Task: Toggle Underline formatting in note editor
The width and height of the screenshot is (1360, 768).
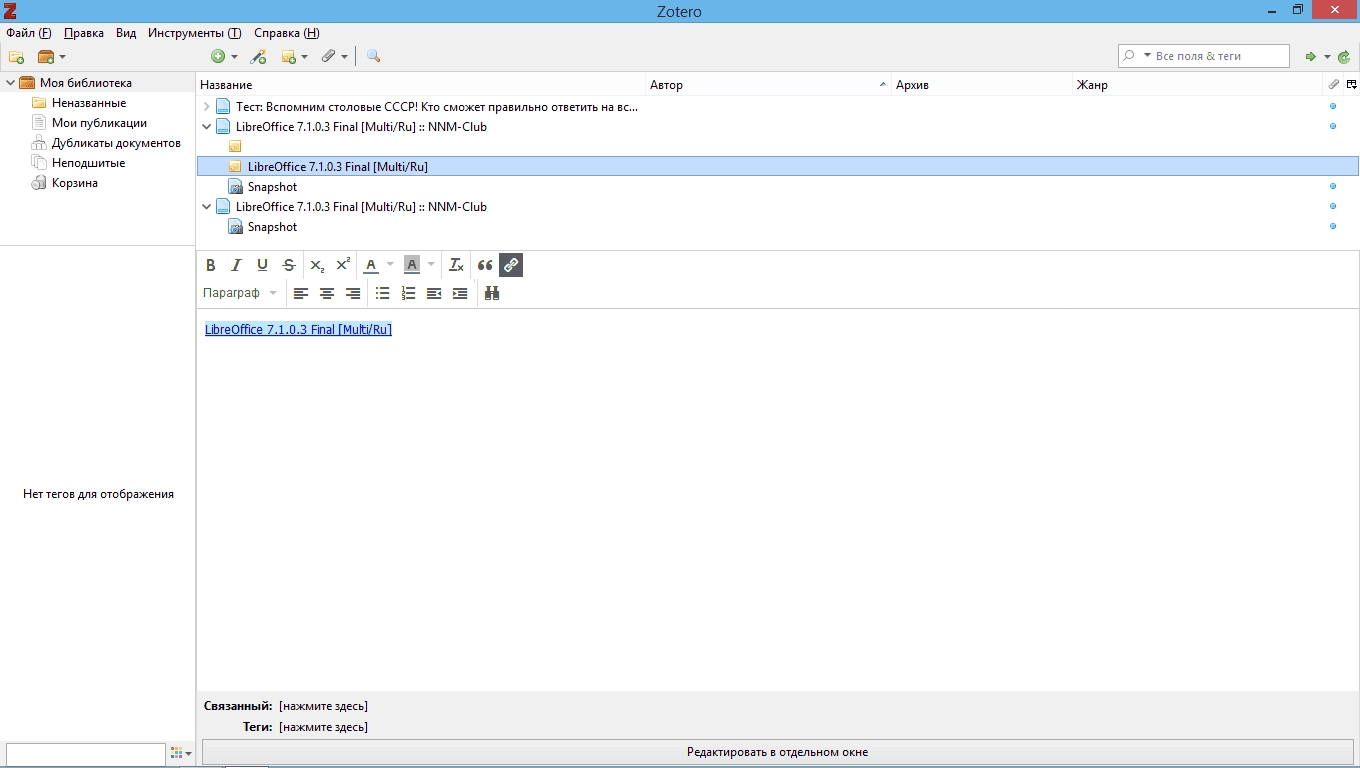Action: (262, 265)
